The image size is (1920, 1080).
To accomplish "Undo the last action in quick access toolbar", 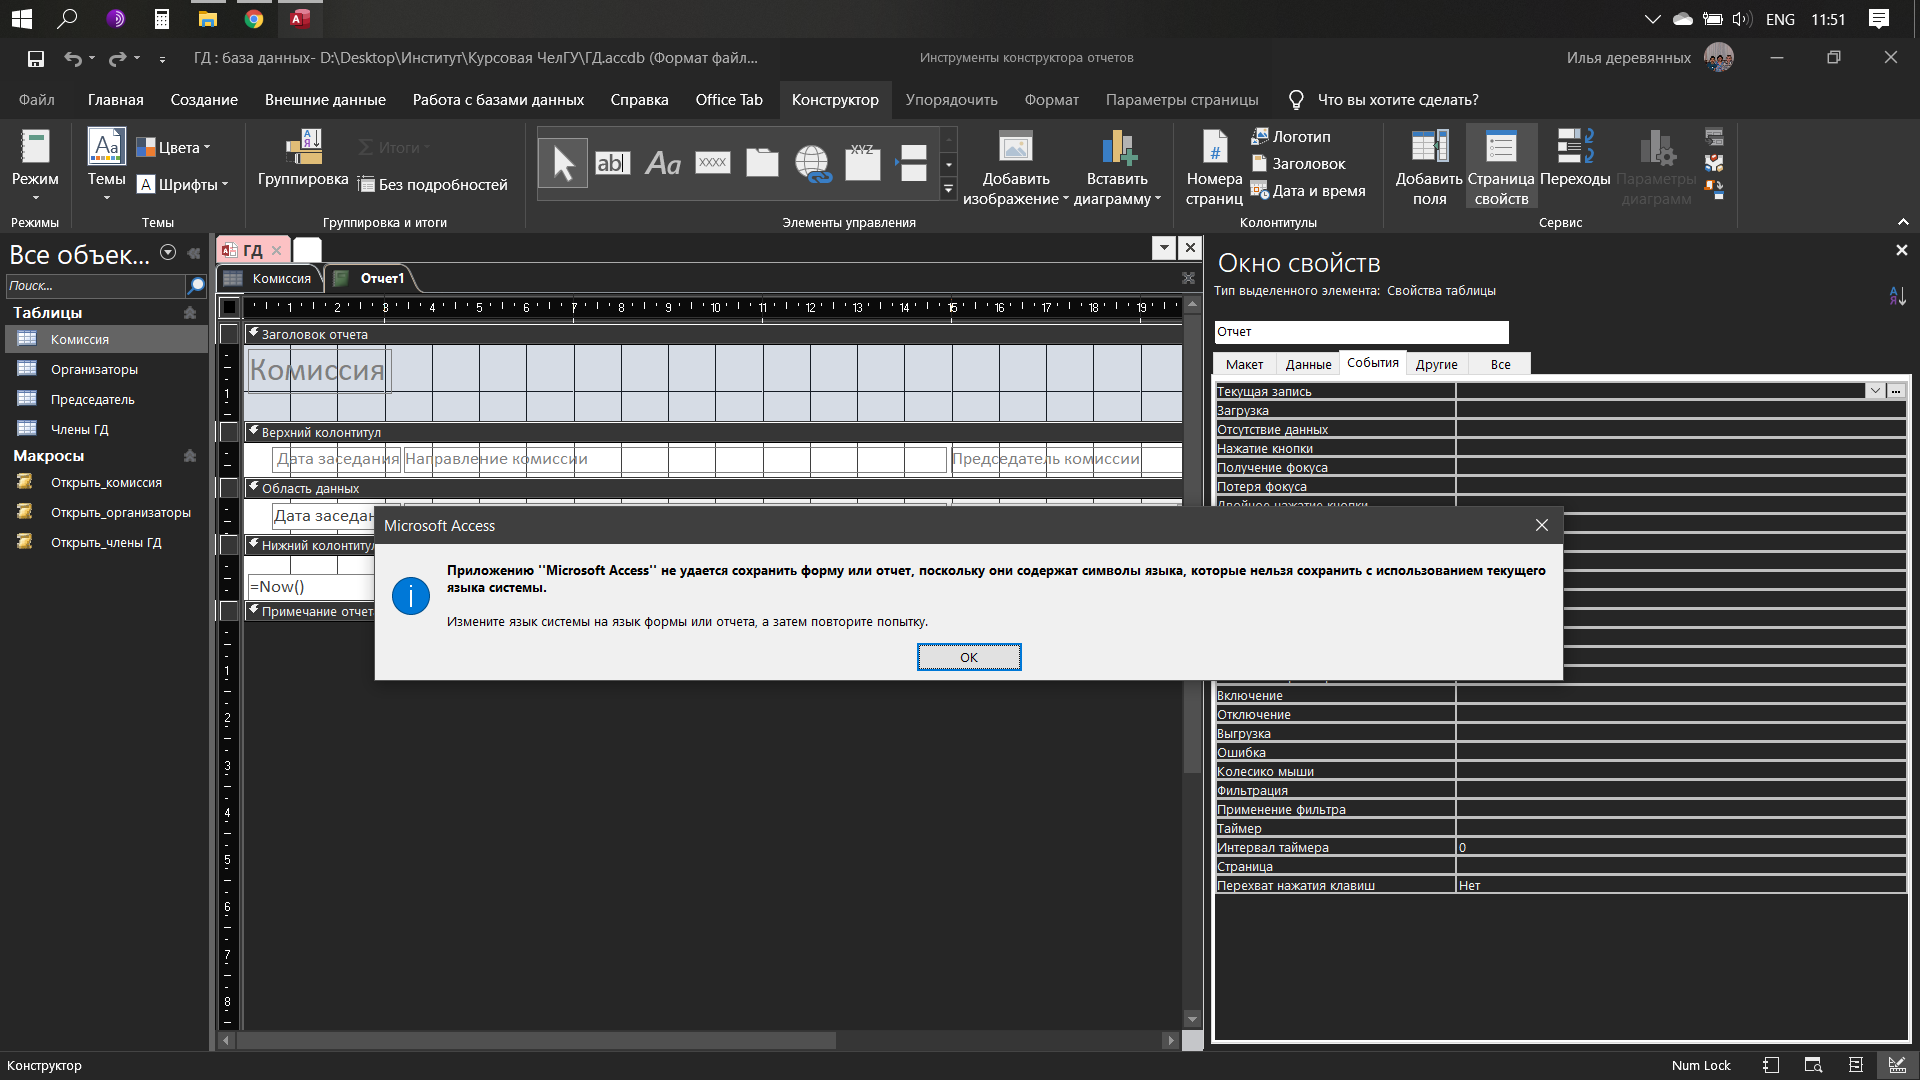I will (x=73, y=59).
